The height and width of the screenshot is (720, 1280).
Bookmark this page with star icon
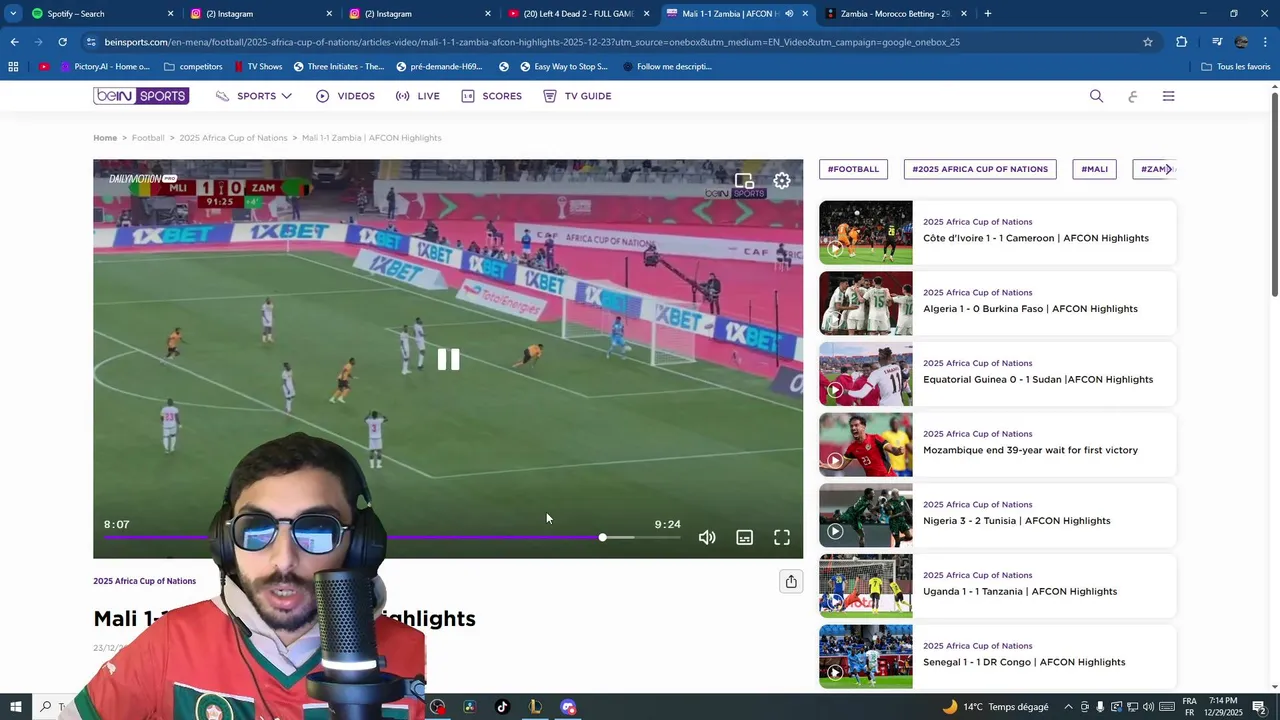(1148, 42)
